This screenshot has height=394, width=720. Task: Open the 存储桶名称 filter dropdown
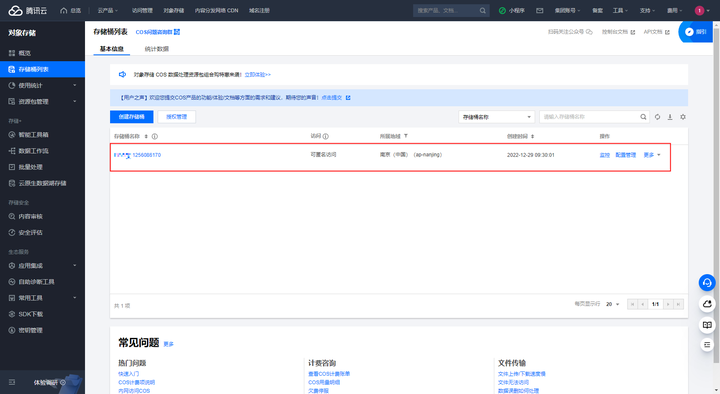[497, 117]
